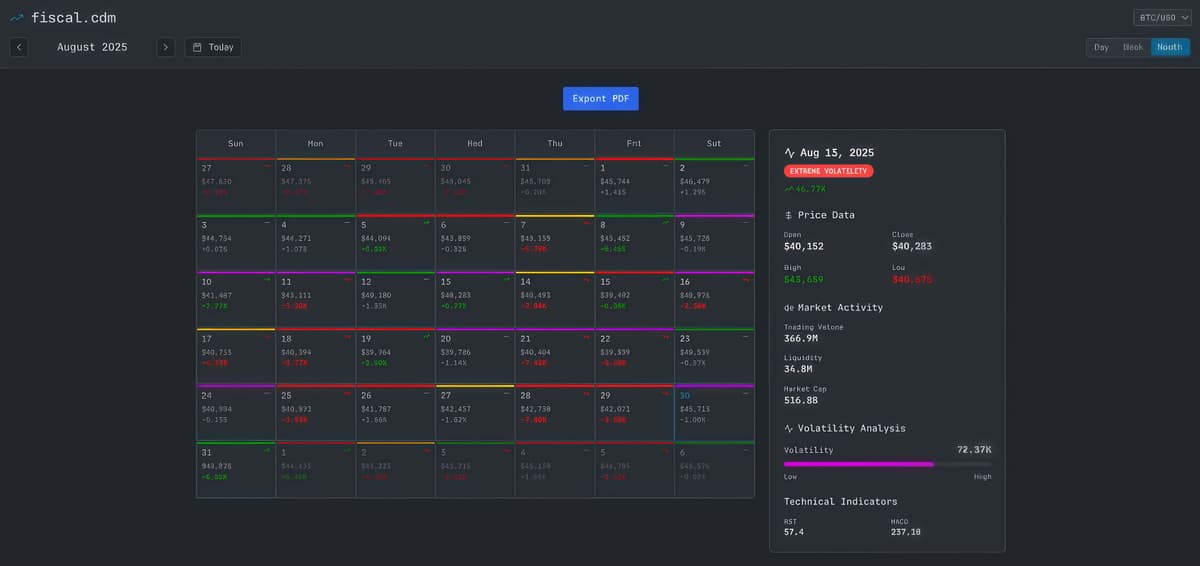
Task: Click the calendar icon inside the Today button
Action: [x=197, y=47]
